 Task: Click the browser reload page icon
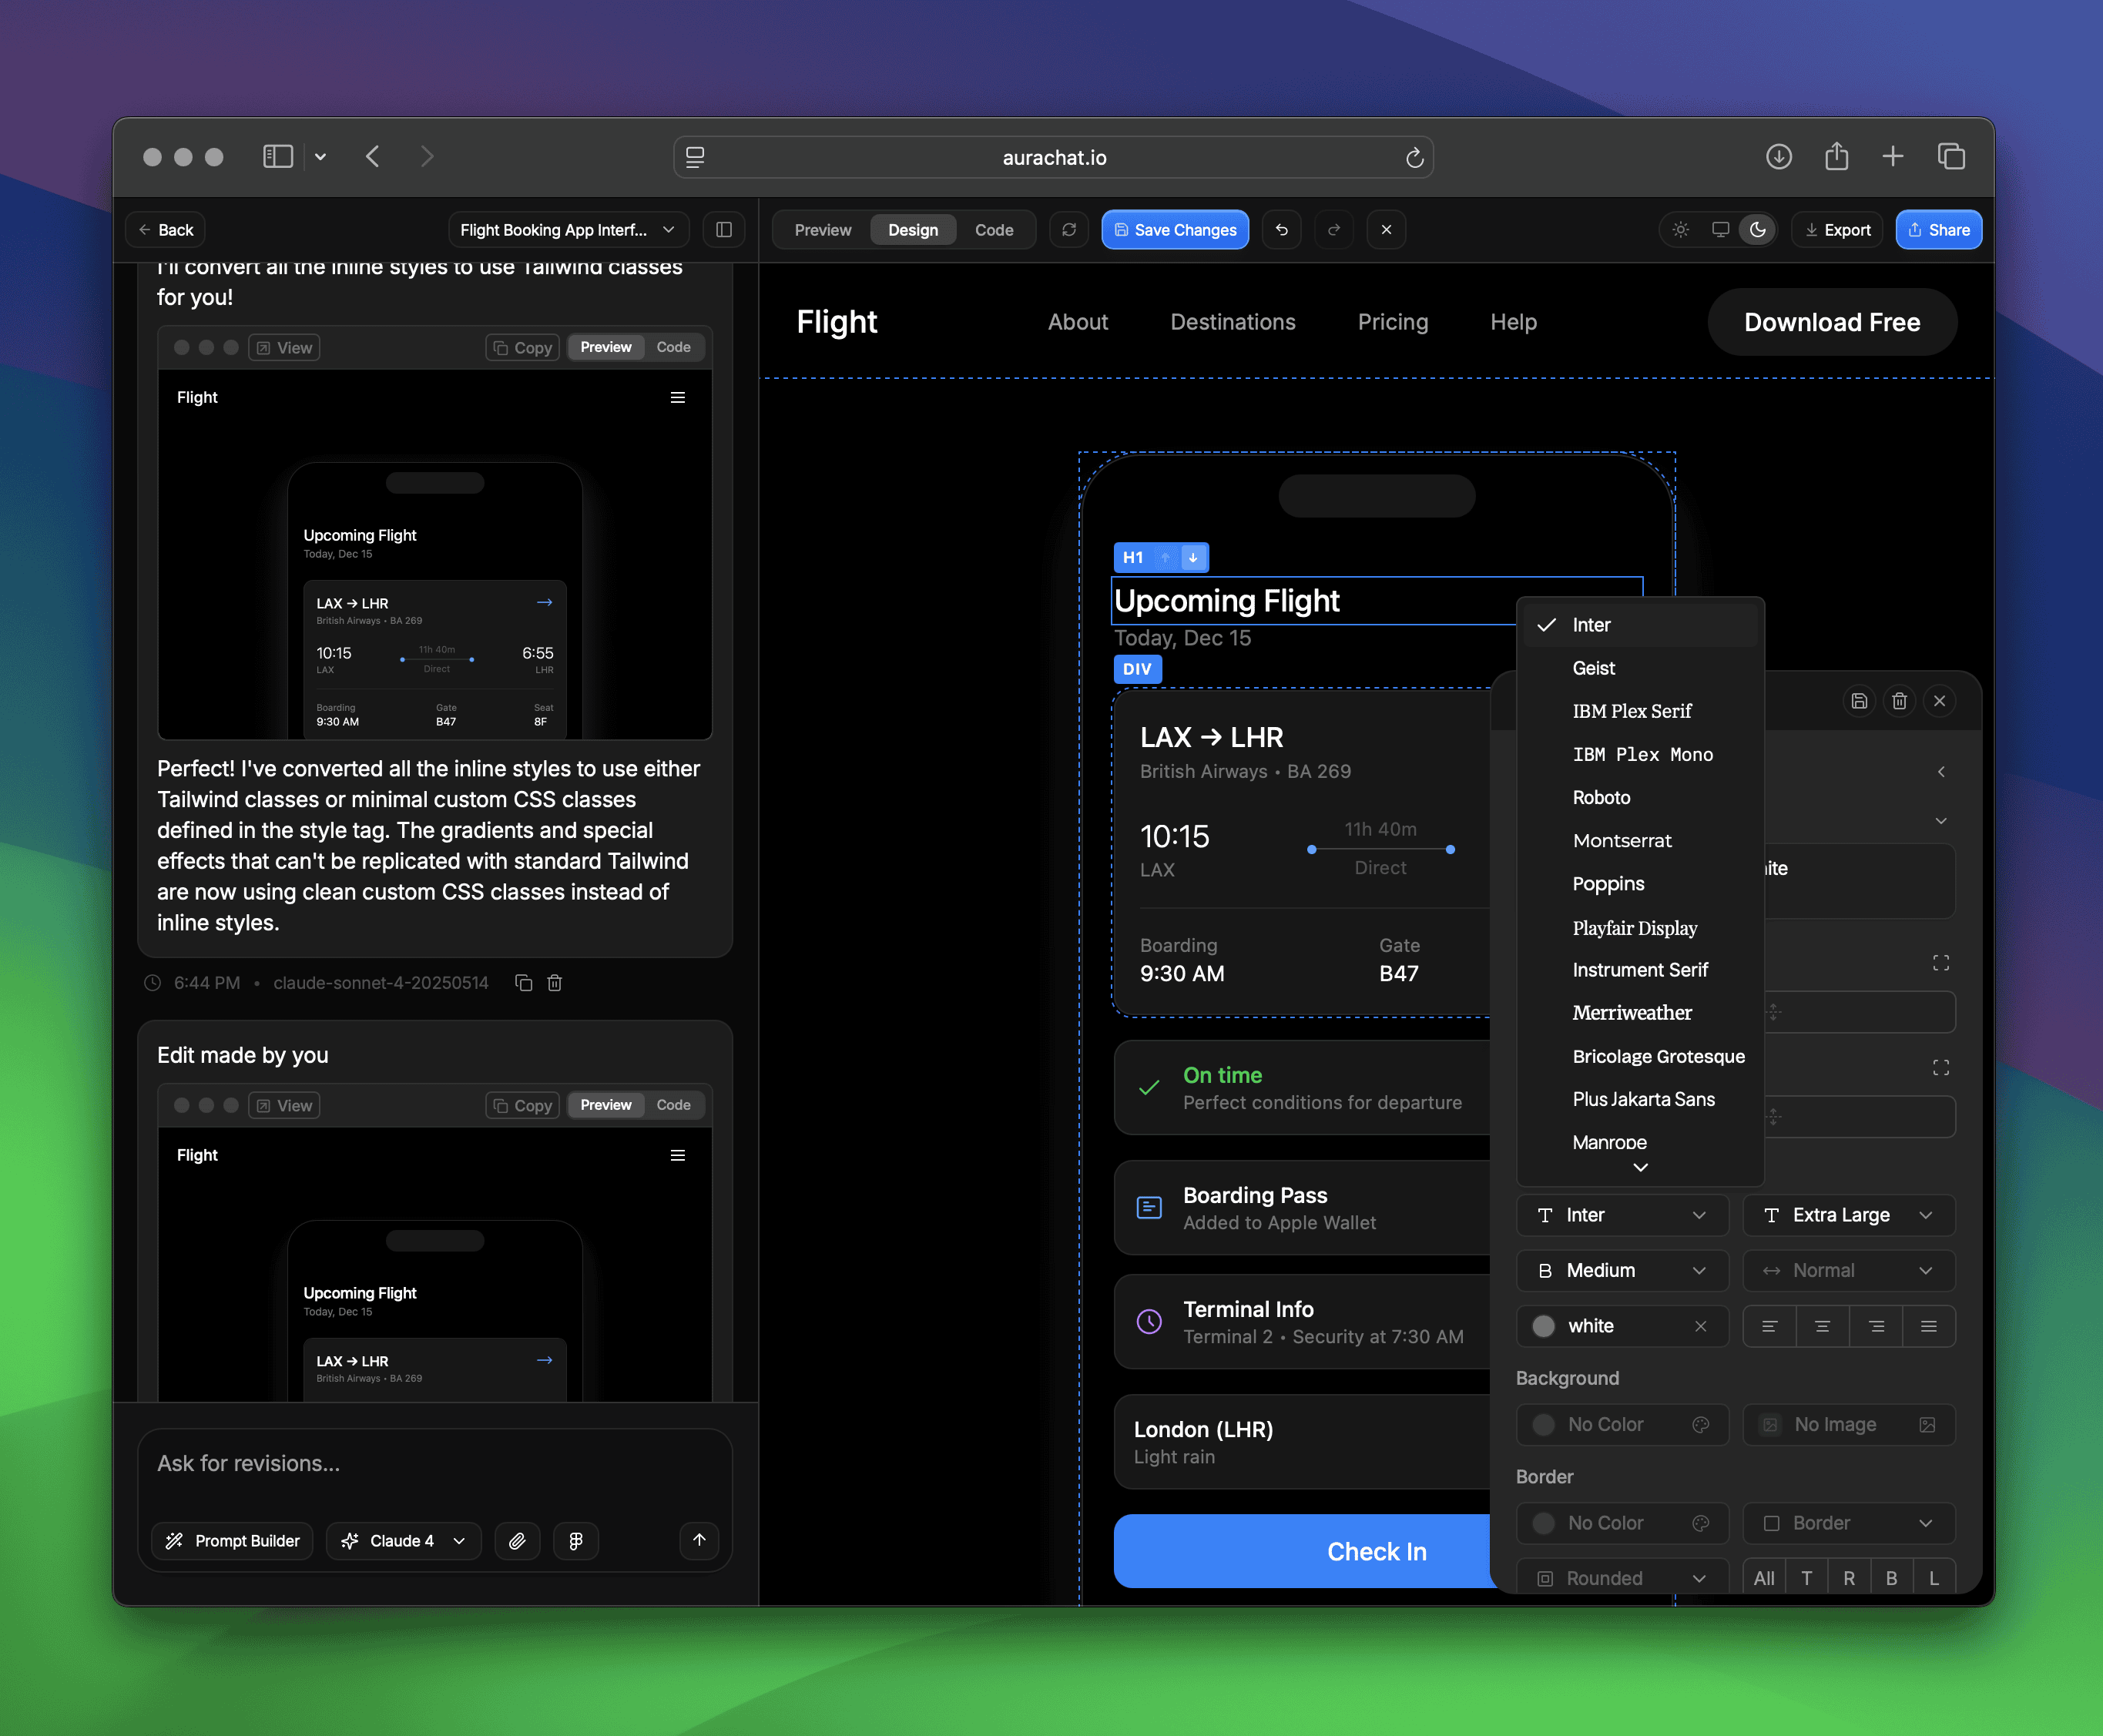(x=1414, y=158)
